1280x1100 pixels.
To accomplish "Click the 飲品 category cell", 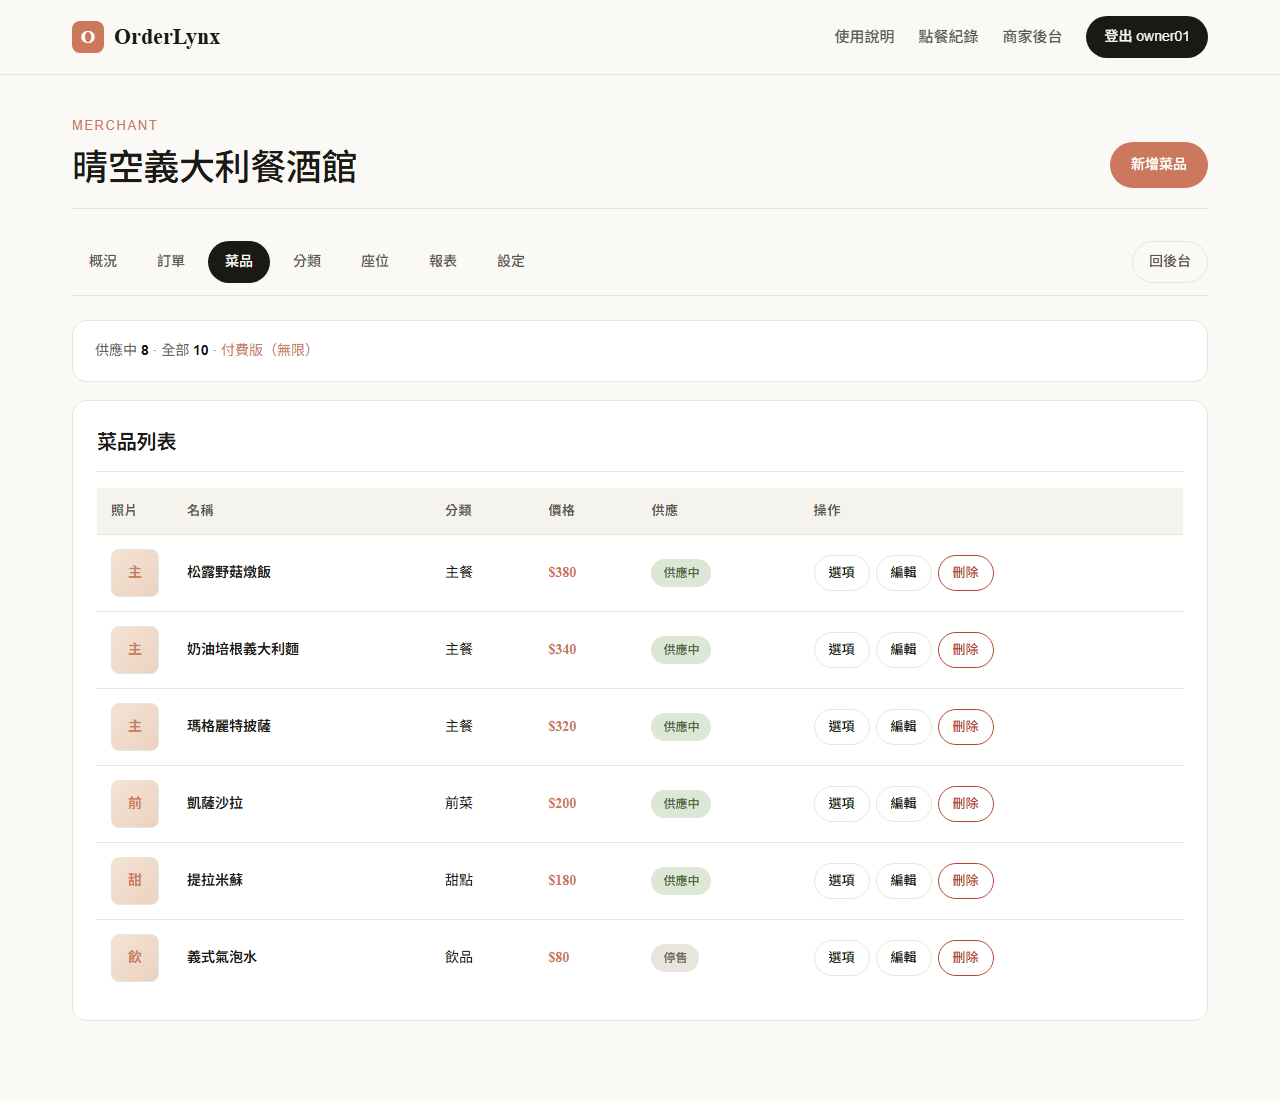I will coord(459,958).
